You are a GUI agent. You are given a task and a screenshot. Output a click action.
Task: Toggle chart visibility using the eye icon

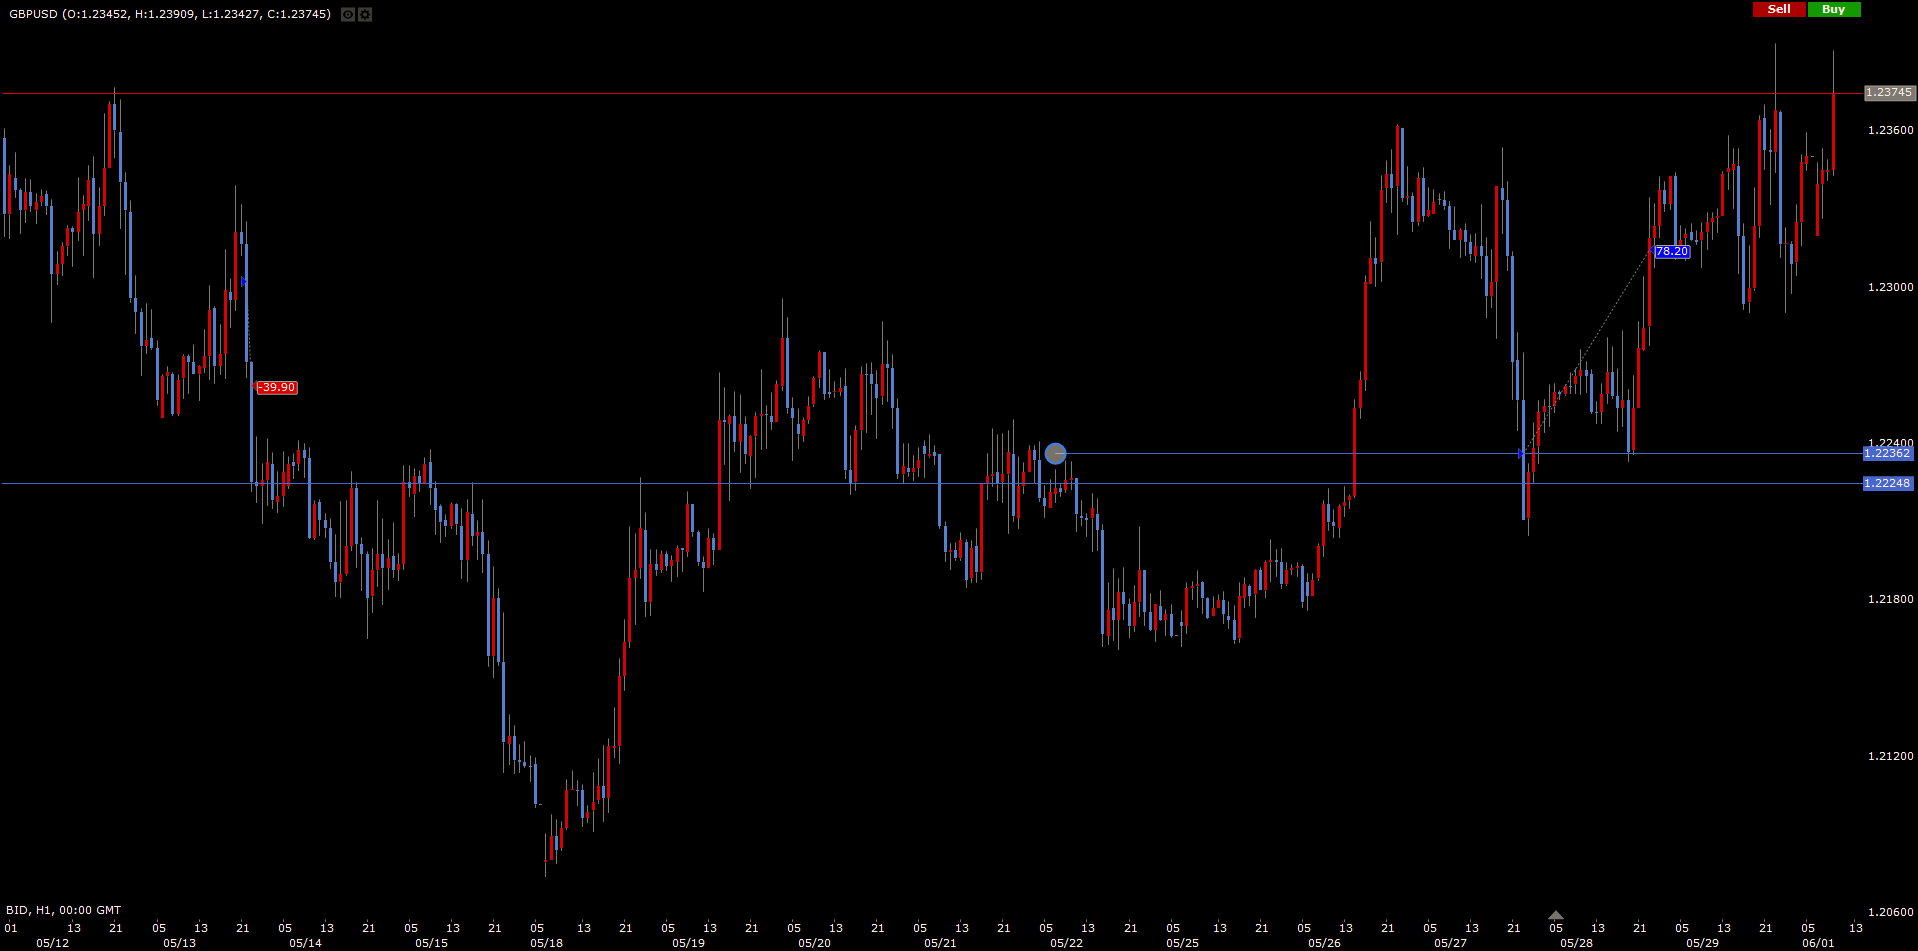(x=347, y=14)
